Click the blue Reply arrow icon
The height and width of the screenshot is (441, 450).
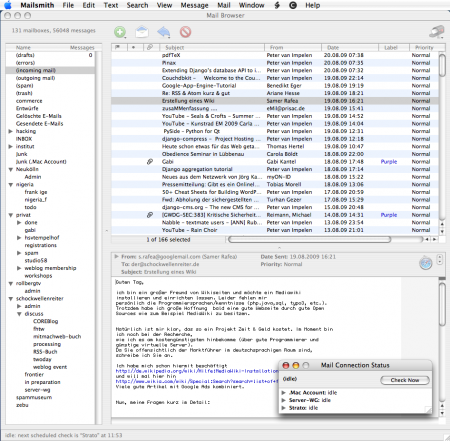coord(164,32)
